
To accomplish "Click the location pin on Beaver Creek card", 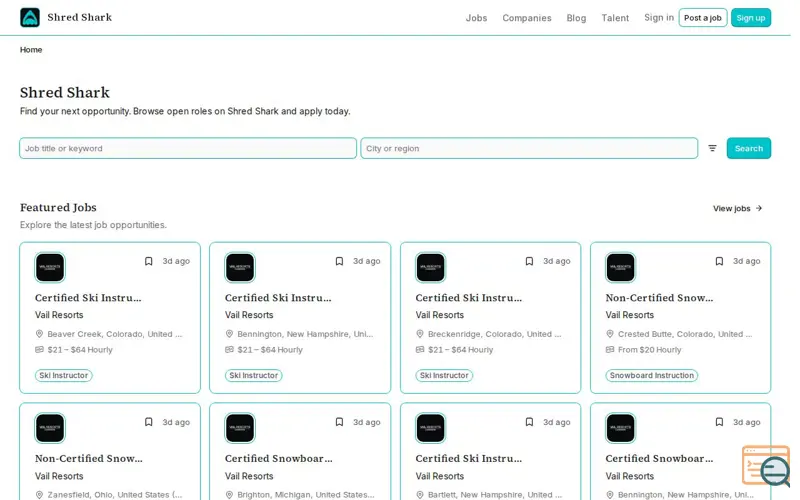I will 39,334.
